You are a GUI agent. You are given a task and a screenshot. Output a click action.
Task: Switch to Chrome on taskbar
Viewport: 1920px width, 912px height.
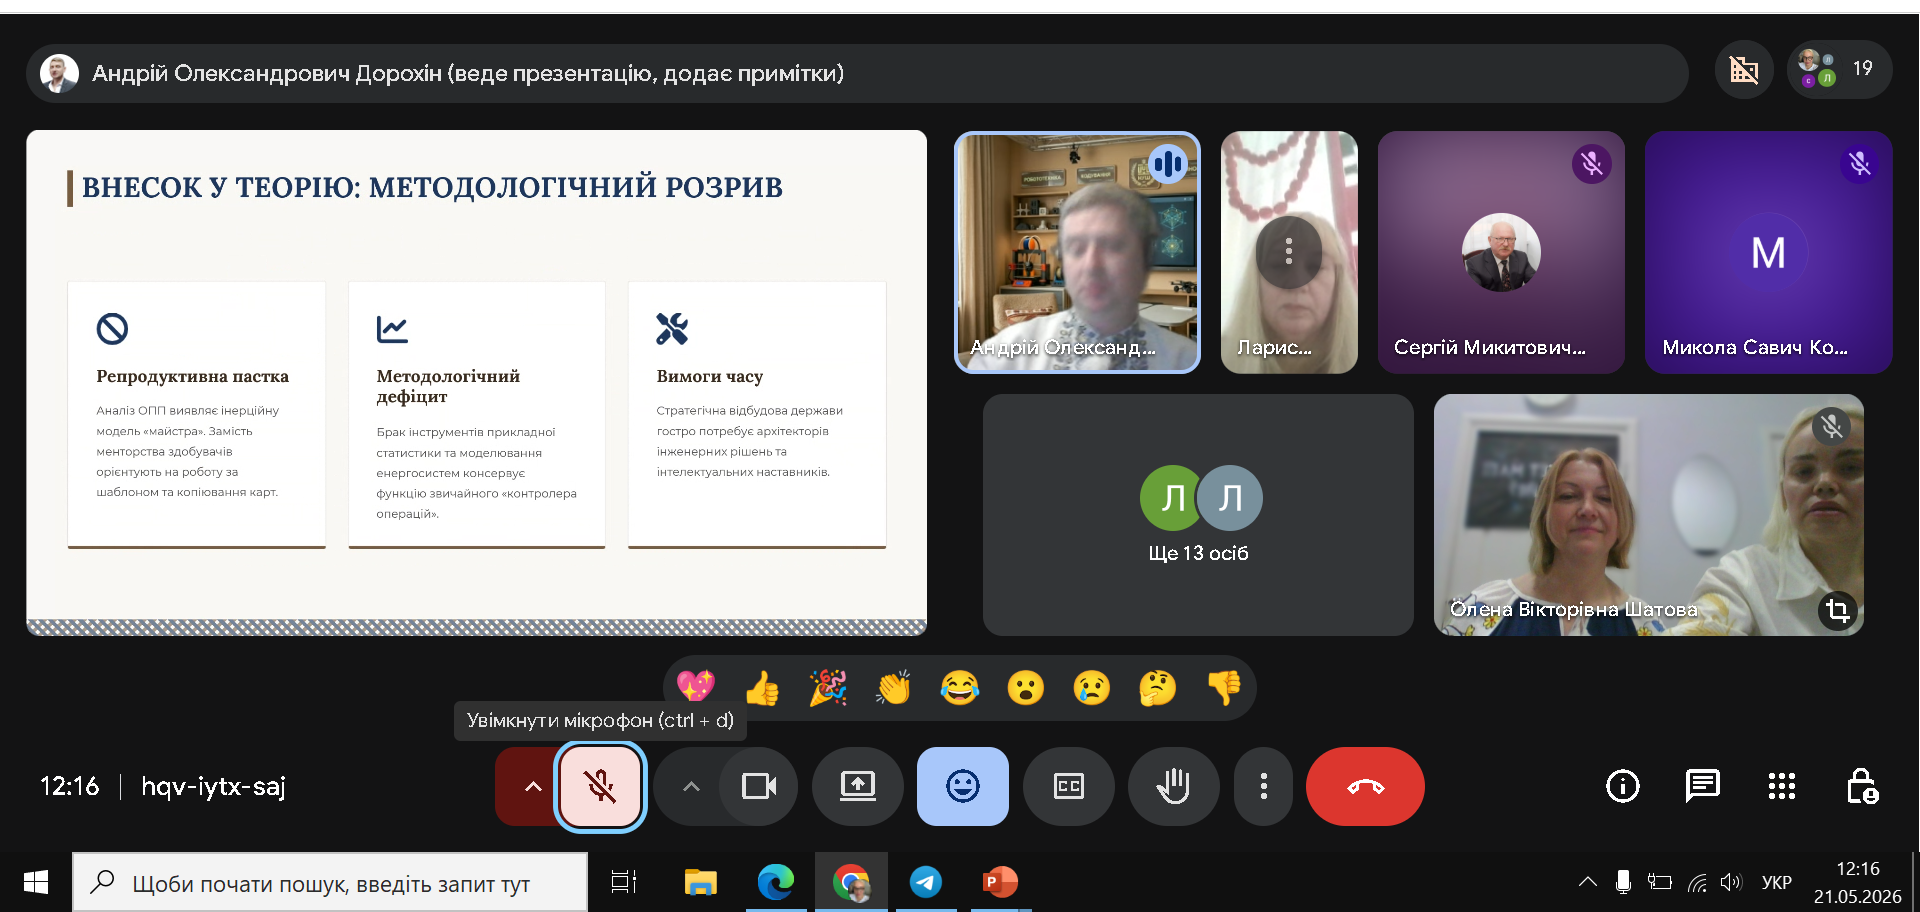coord(851,882)
